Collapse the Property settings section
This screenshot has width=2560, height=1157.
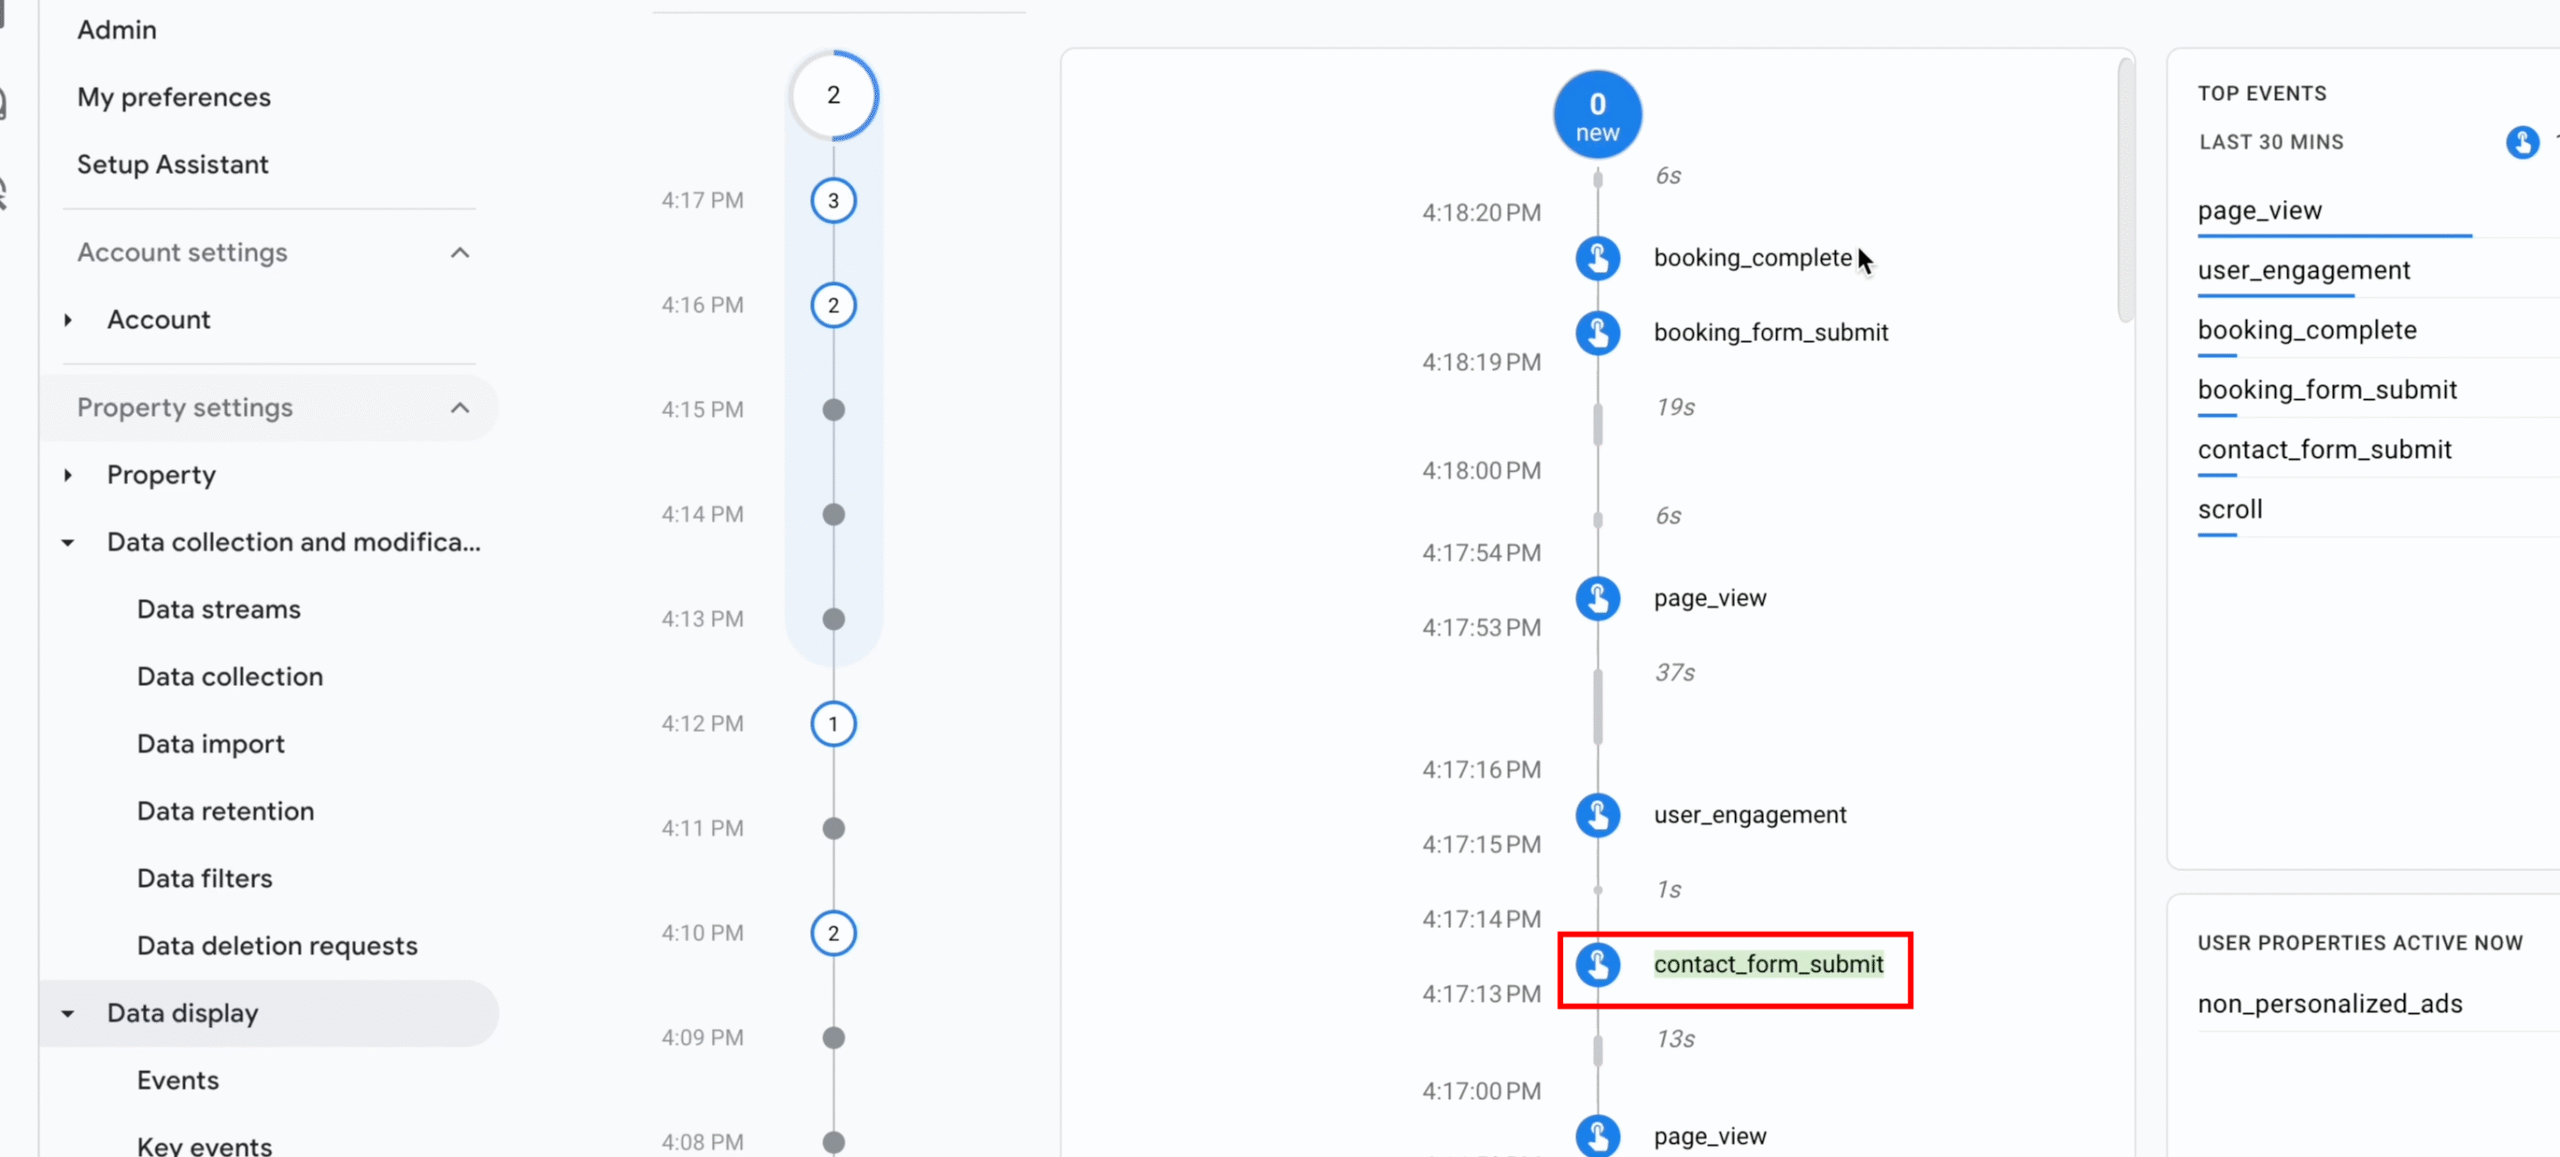459,408
